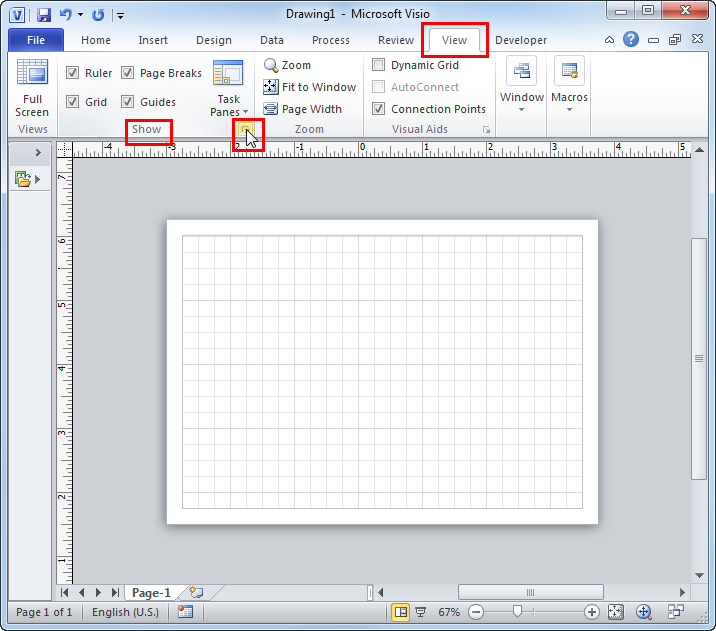Toggle the Page Breaks checkbox

pos(128,73)
